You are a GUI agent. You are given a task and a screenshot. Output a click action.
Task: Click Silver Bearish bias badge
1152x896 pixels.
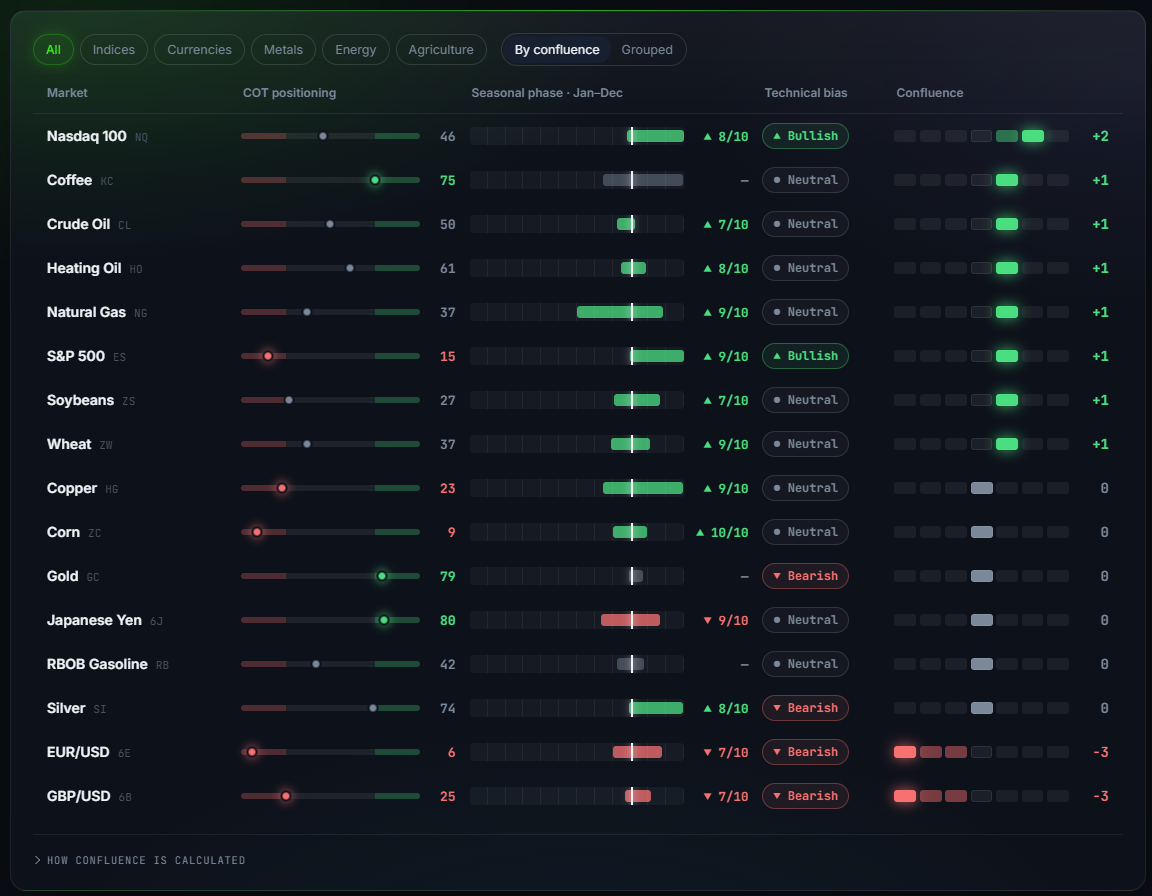pyautogui.click(x=805, y=708)
